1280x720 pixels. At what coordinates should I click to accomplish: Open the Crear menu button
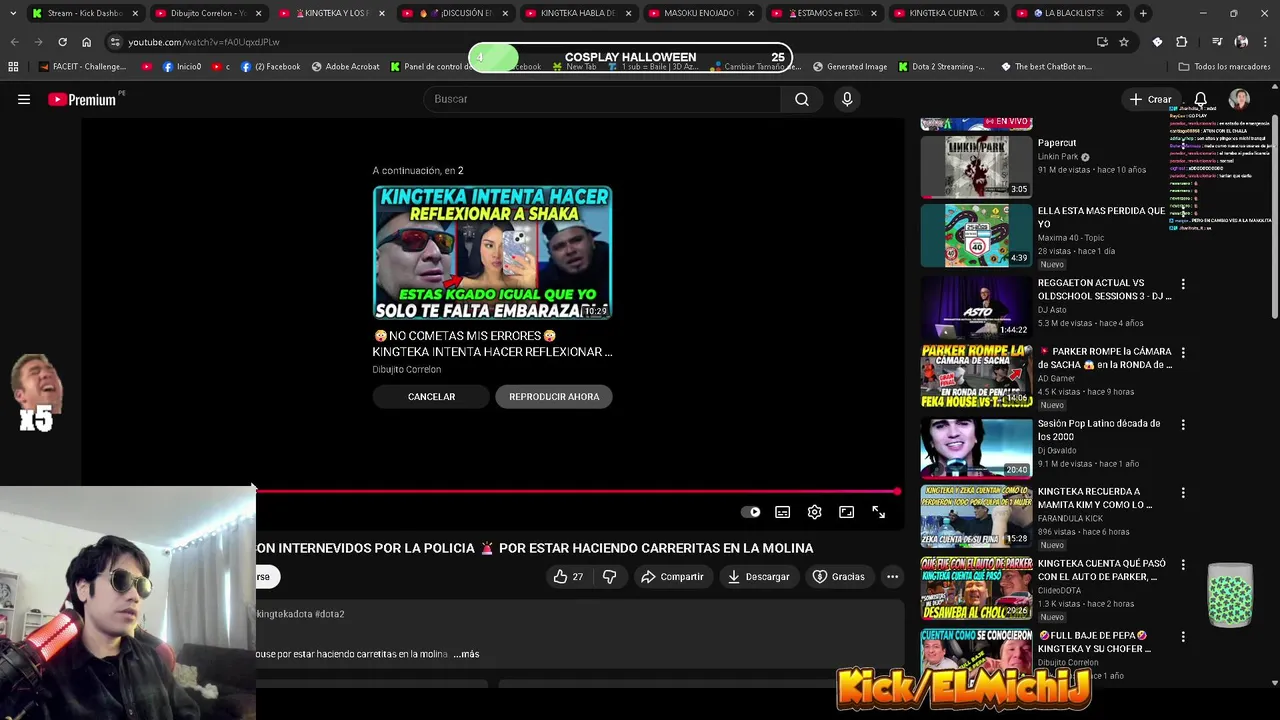(x=1150, y=99)
